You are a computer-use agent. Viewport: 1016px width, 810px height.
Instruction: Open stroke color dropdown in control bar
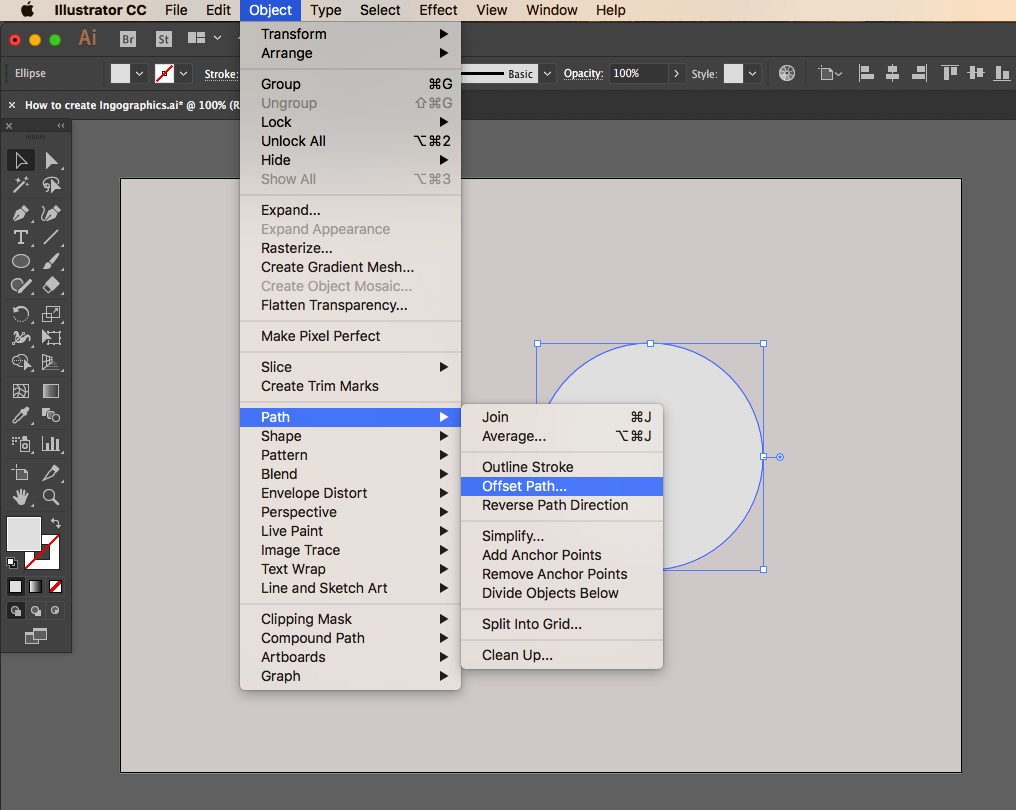[x=183, y=73]
